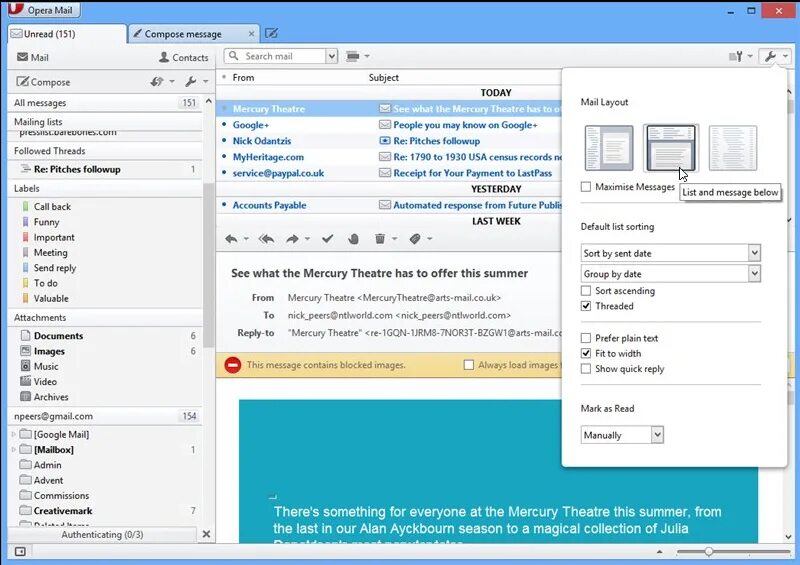Click the wrench icon in the Compose row
Image resolution: width=800 pixels, height=565 pixels.
tap(191, 82)
